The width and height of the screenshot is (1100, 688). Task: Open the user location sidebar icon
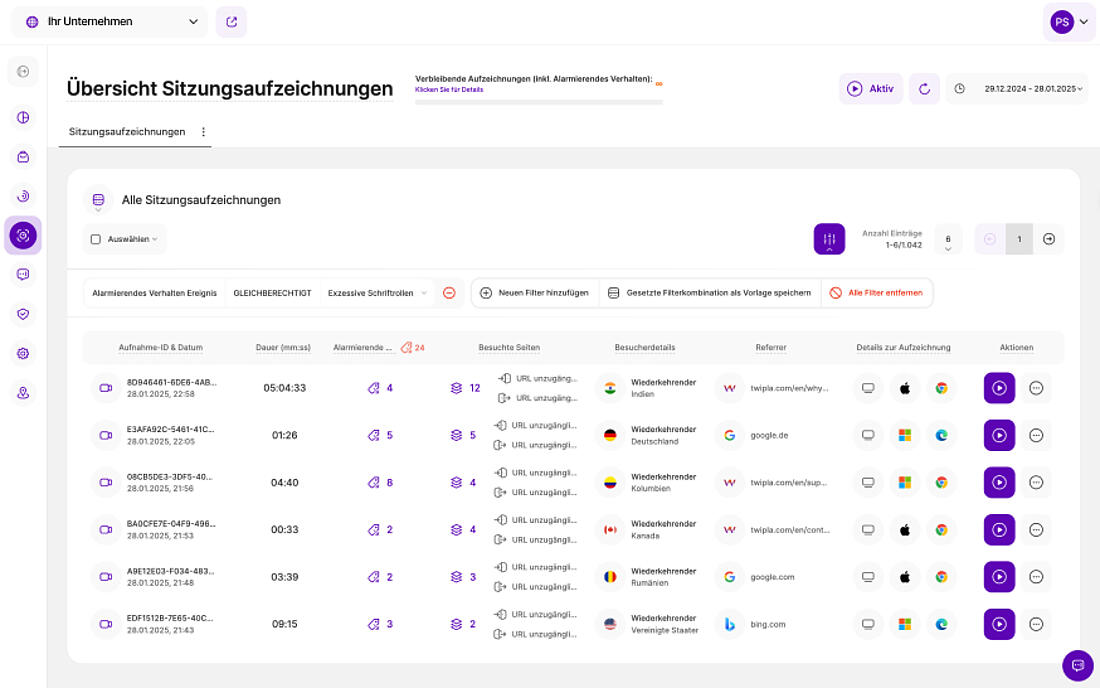click(x=23, y=393)
